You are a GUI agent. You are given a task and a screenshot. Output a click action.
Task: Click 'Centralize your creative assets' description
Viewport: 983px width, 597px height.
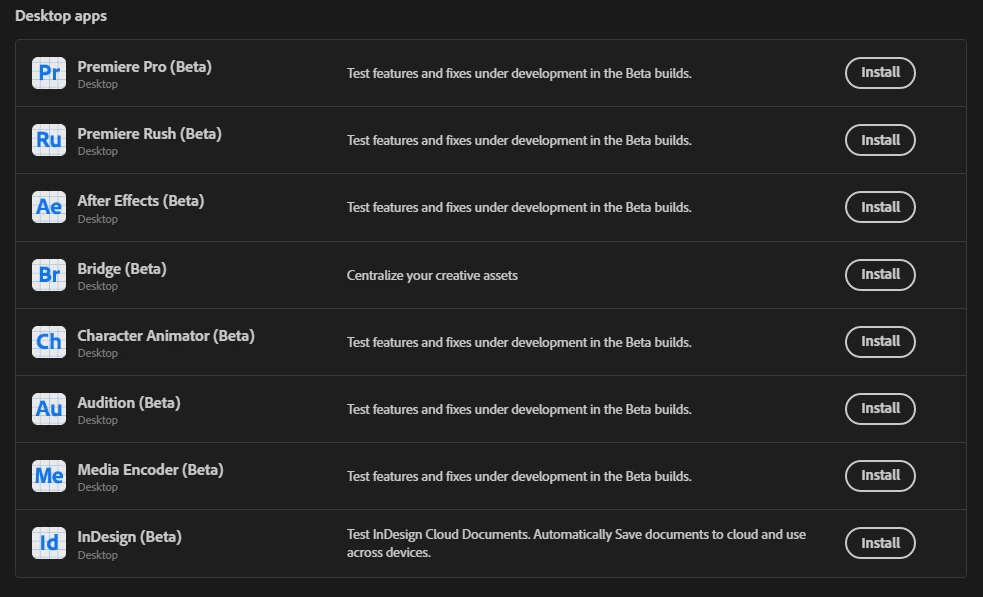(x=432, y=275)
